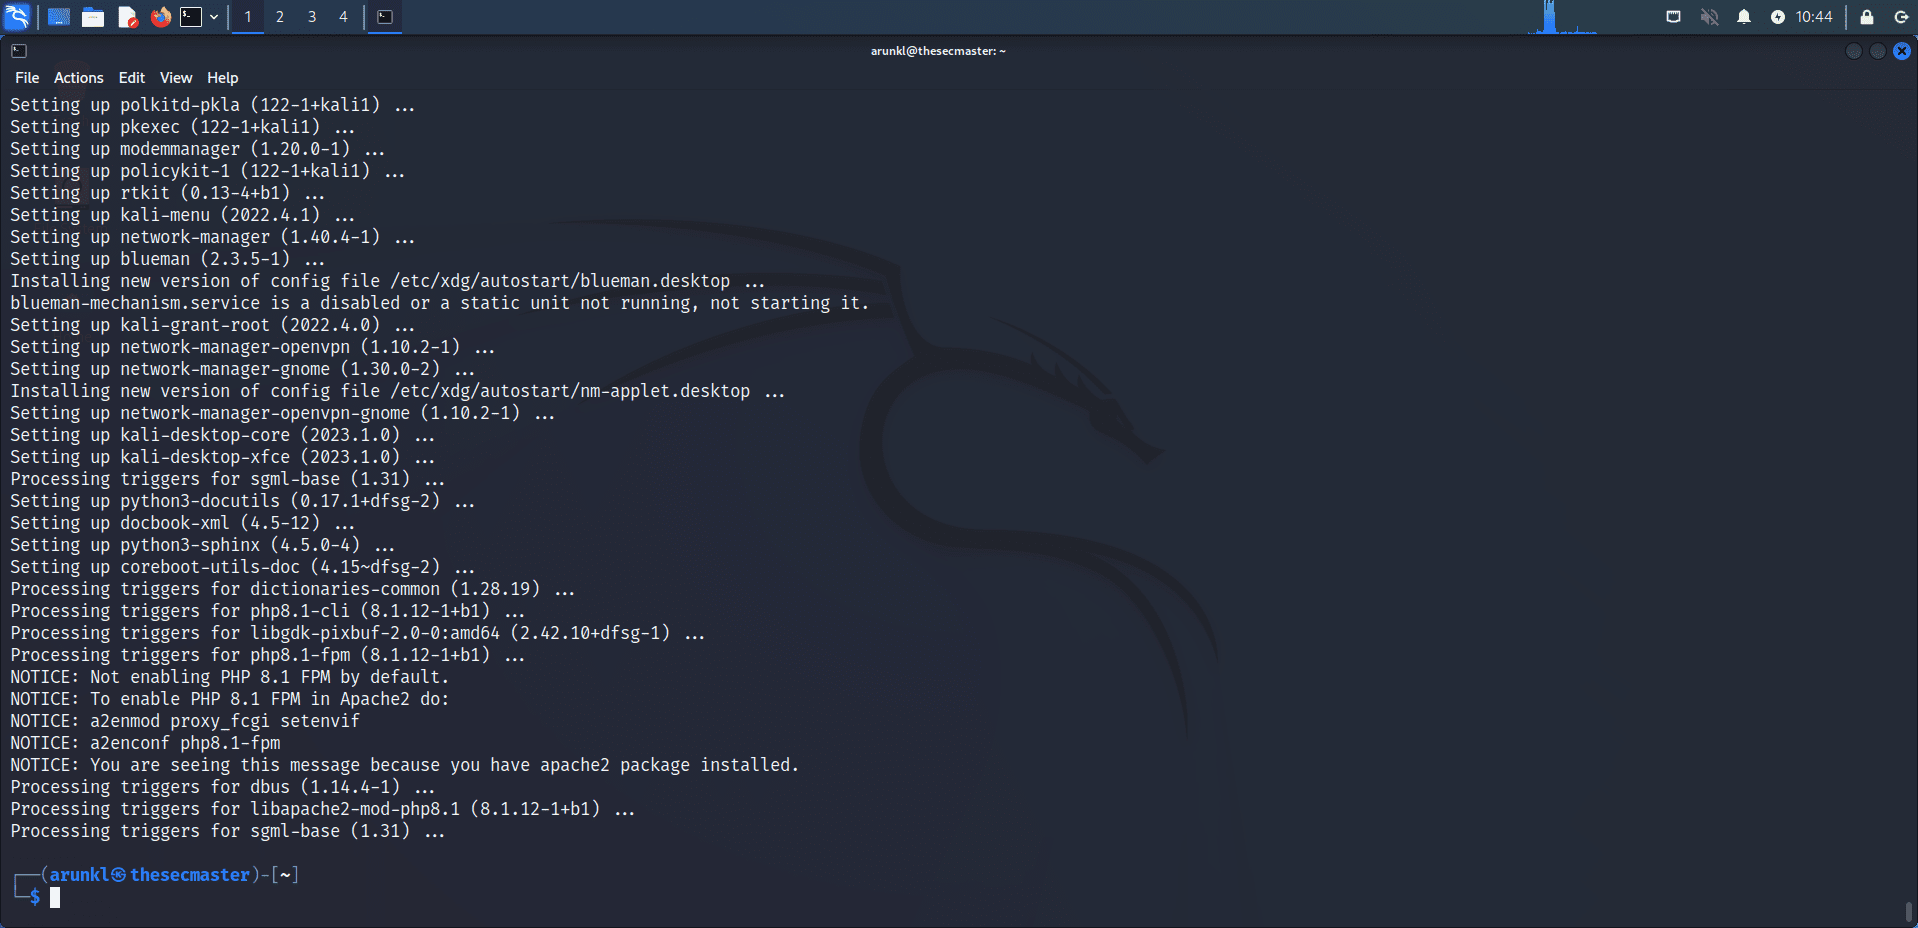Open the View menu in terminal
Screen dimensions: 1918x928
pyautogui.click(x=176, y=78)
